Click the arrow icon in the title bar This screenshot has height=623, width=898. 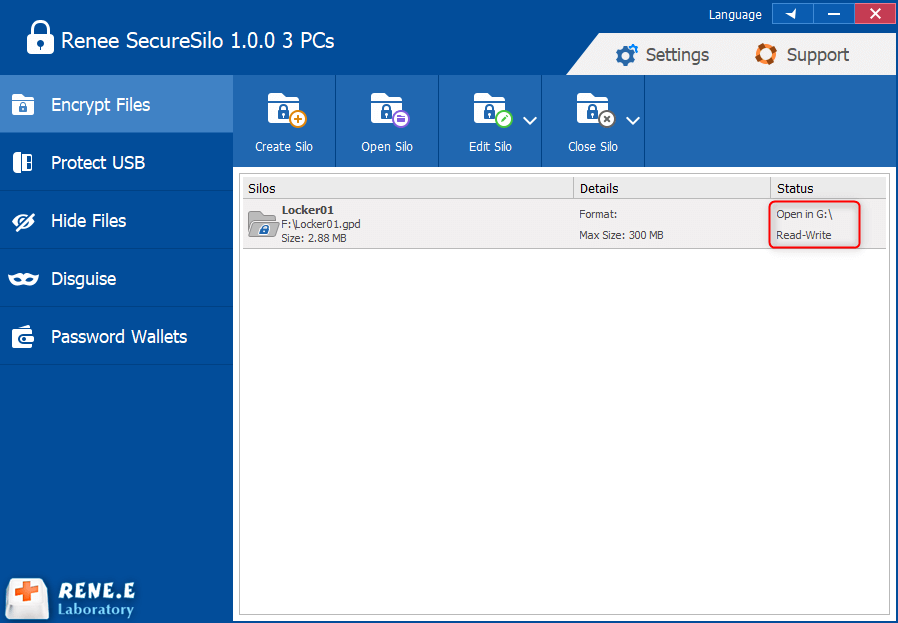792,14
